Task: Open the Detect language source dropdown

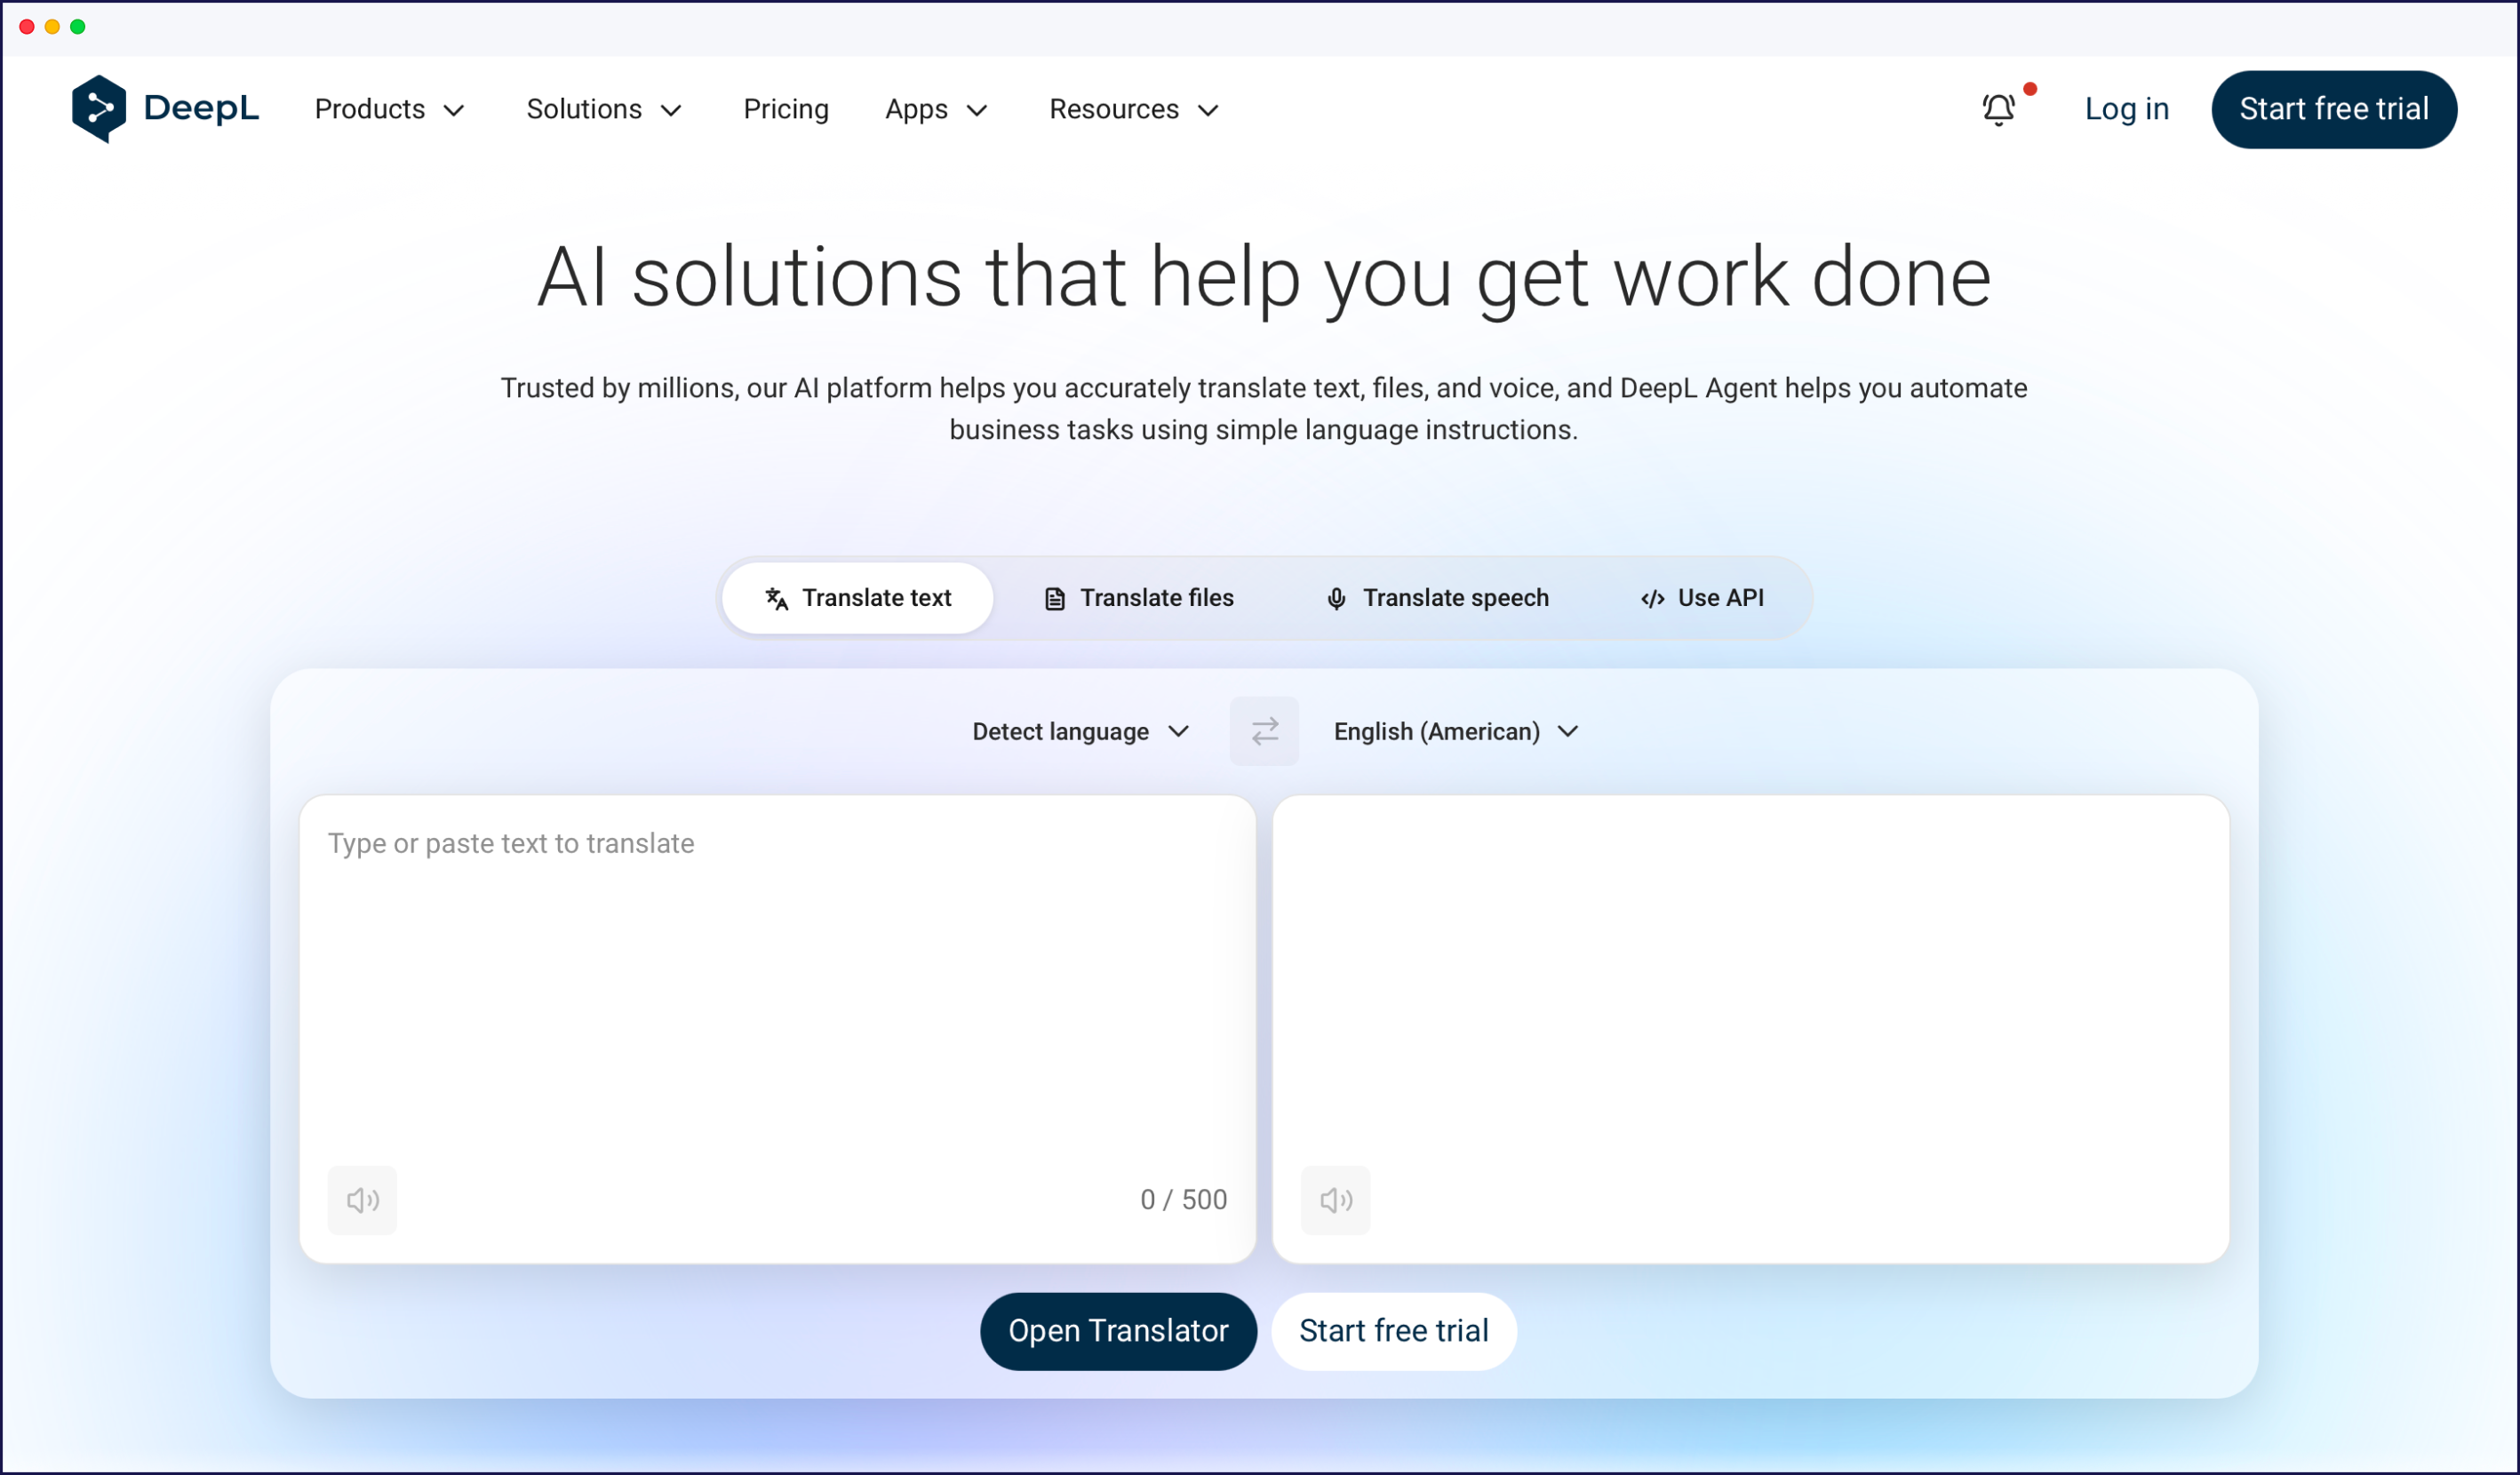Action: (x=1081, y=732)
